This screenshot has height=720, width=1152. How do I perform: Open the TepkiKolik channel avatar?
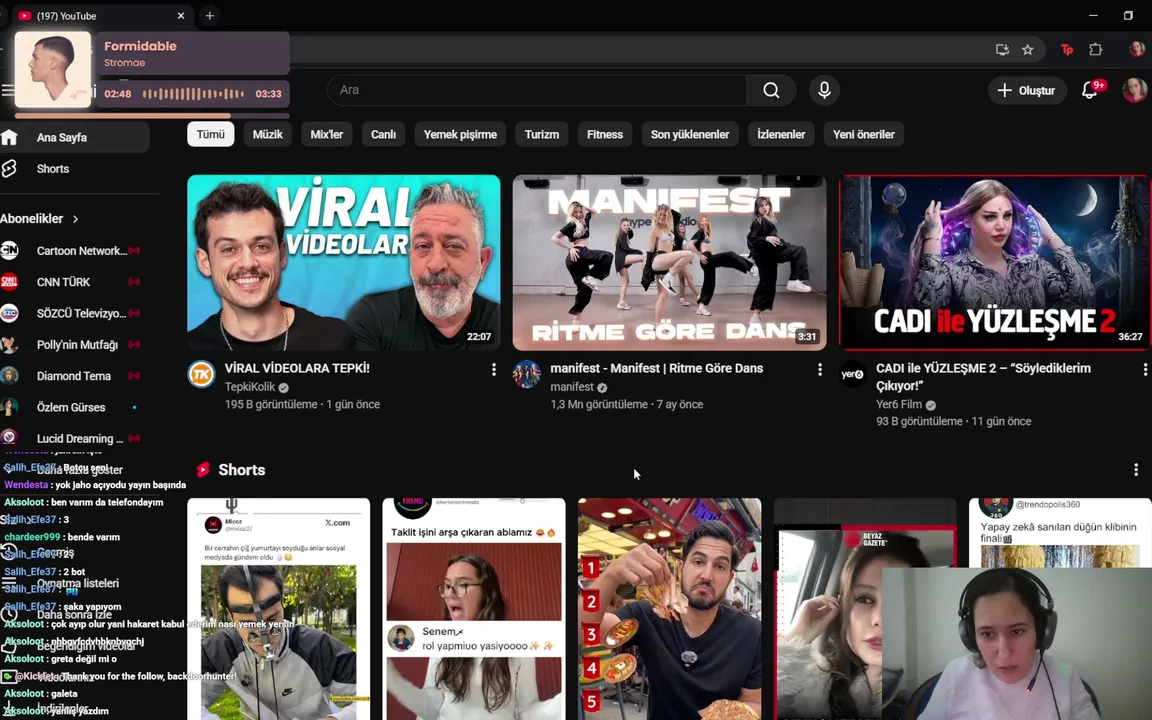click(x=201, y=374)
